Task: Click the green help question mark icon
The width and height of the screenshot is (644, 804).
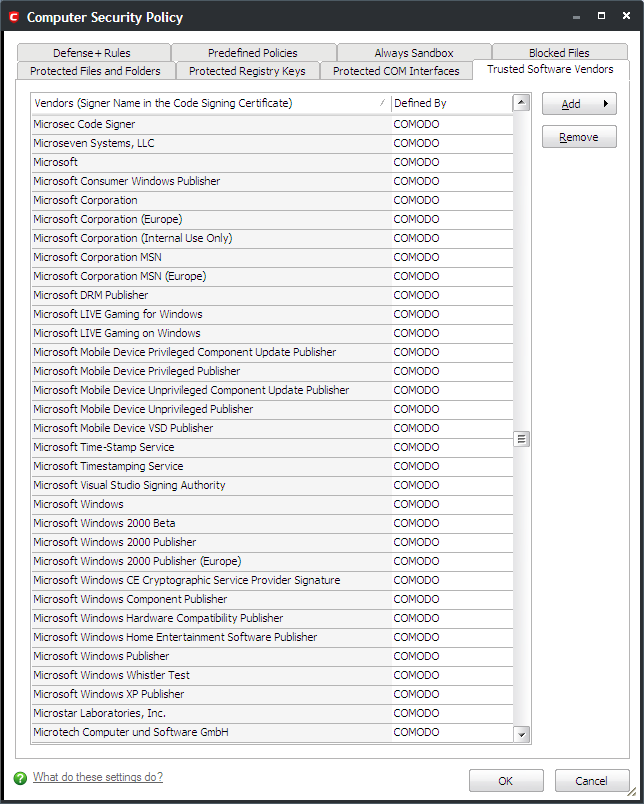Action: click(20, 778)
